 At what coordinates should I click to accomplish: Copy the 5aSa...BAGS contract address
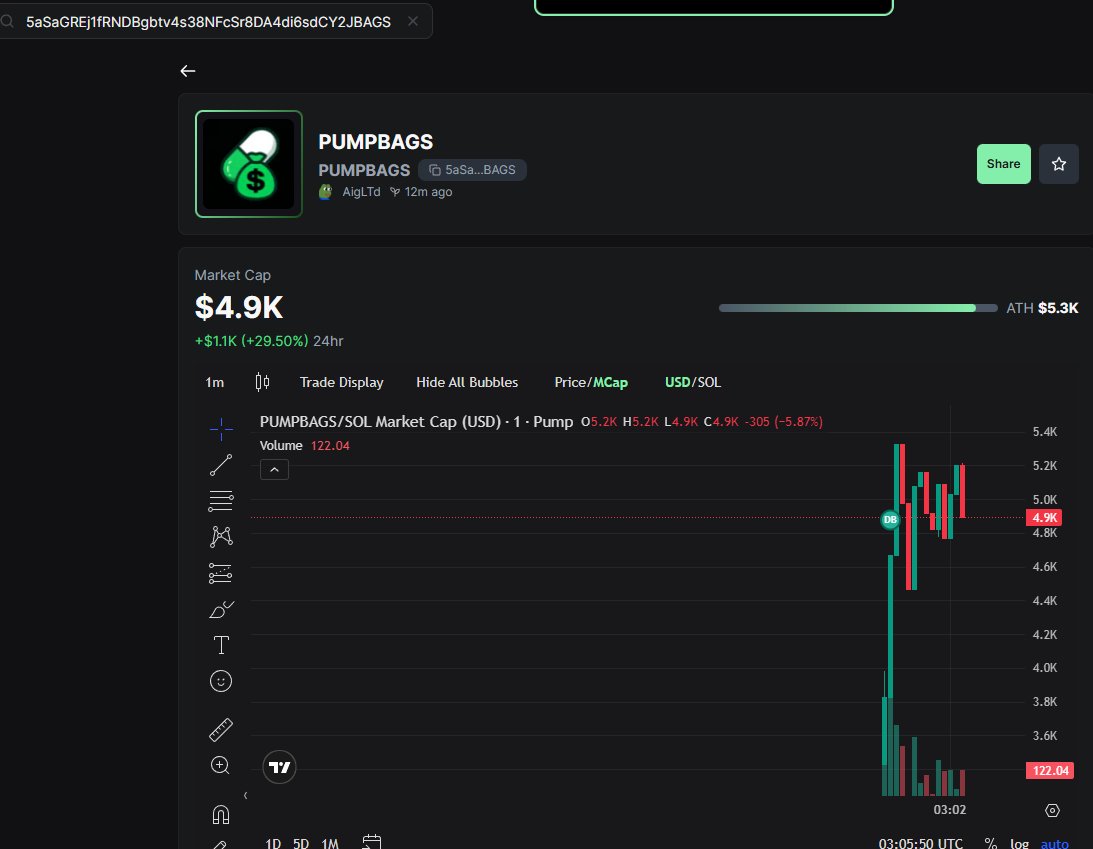(x=472, y=170)
